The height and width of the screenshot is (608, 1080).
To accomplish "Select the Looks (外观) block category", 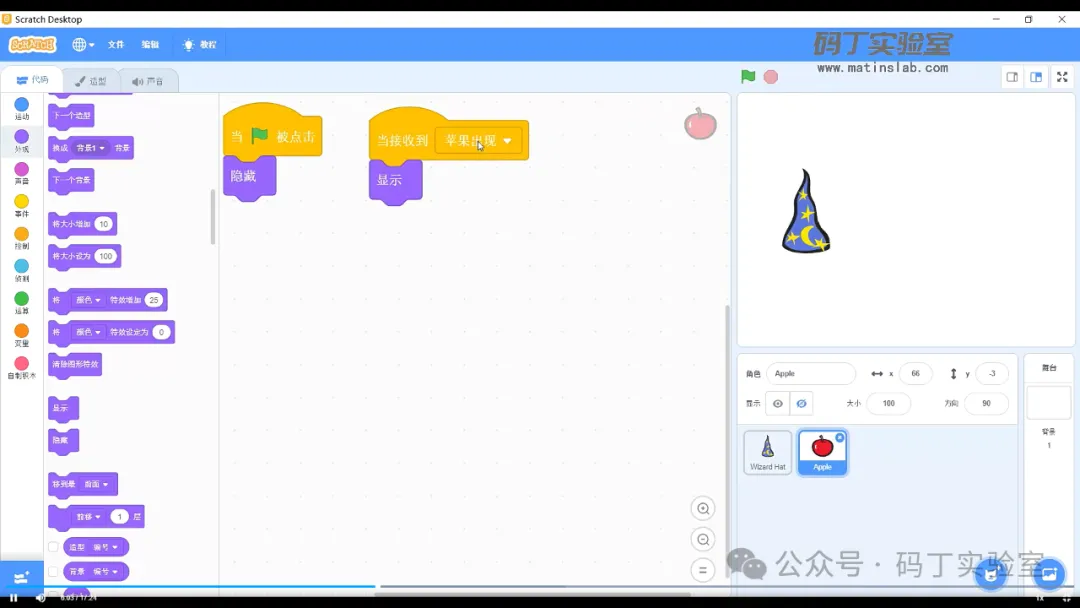I will click(21, 141).
